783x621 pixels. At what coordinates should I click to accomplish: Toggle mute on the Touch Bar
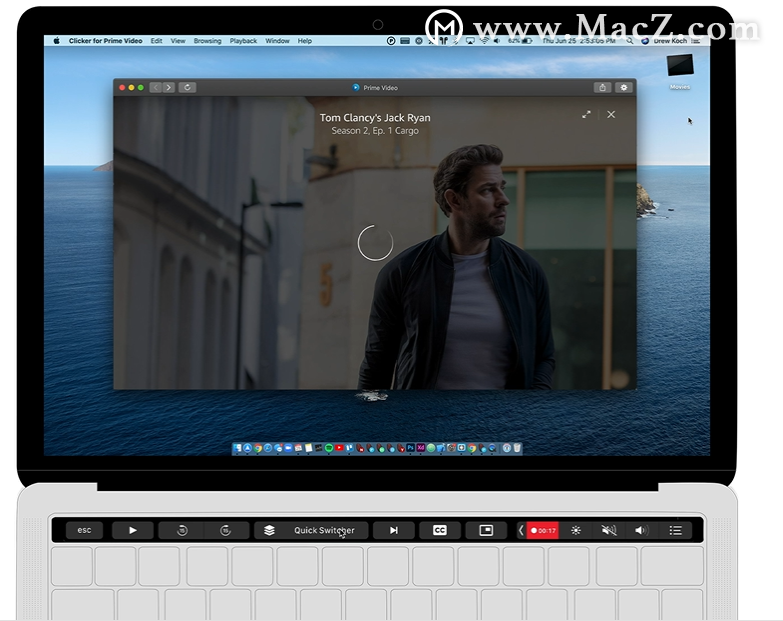(x=609, y=530)
